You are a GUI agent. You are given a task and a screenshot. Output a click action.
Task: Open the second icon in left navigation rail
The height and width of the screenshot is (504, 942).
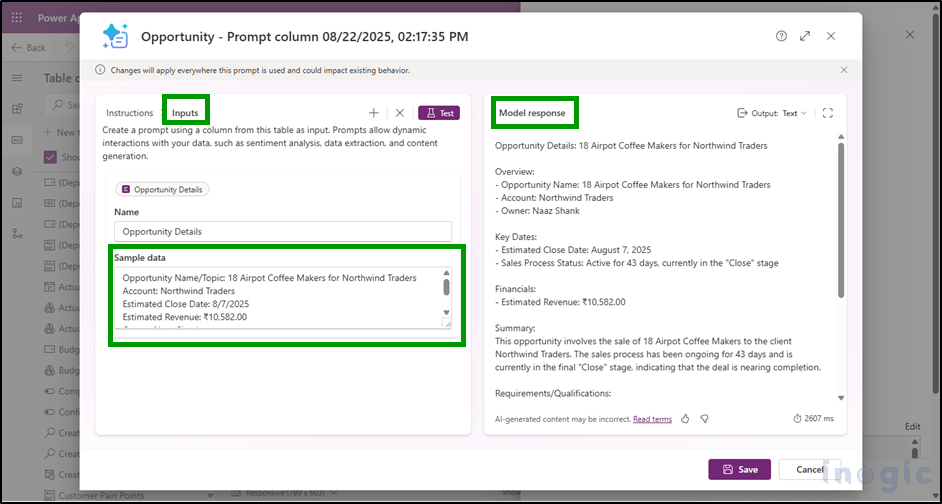click(17, 109)
